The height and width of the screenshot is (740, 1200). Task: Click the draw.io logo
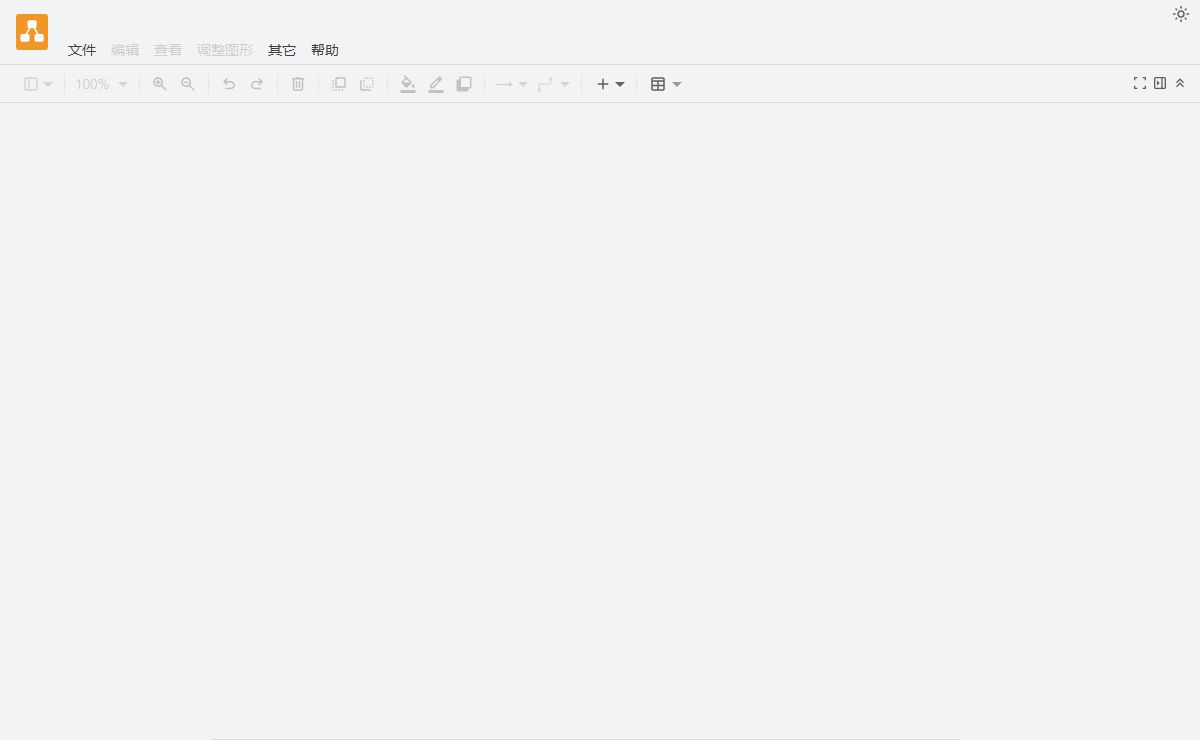(x=32, y=32)
